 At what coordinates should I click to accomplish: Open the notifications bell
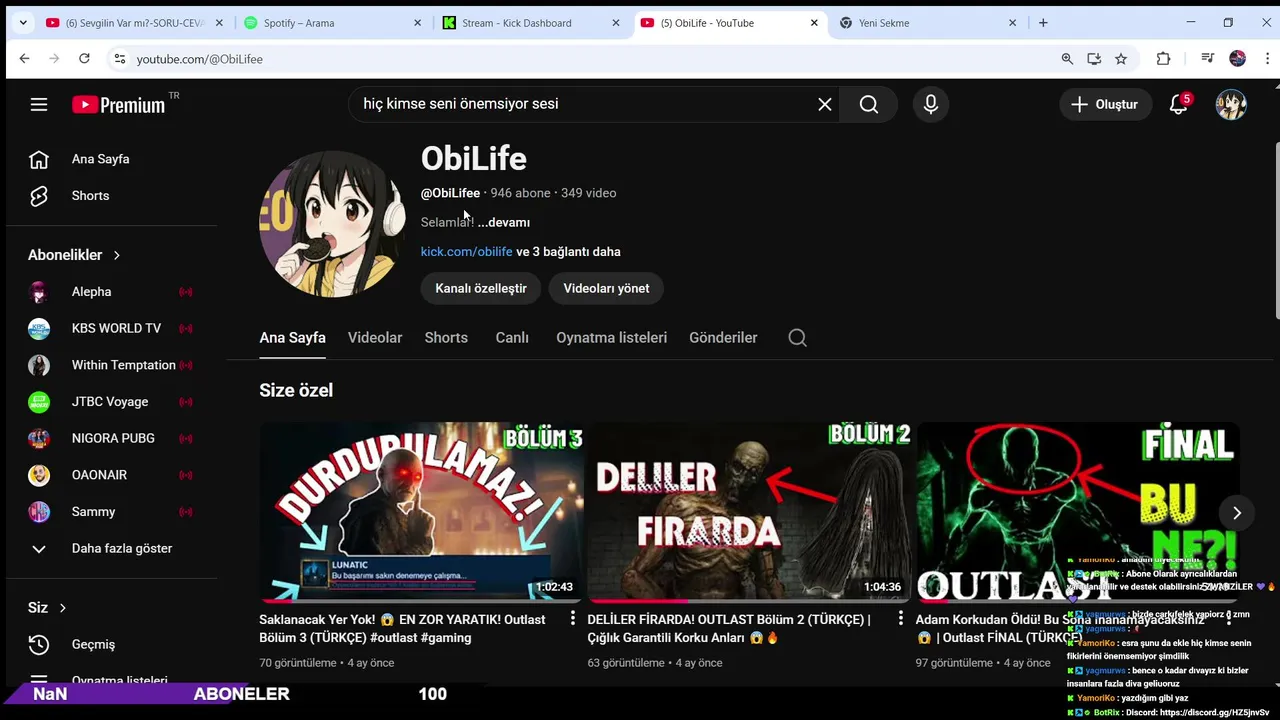1179,104
